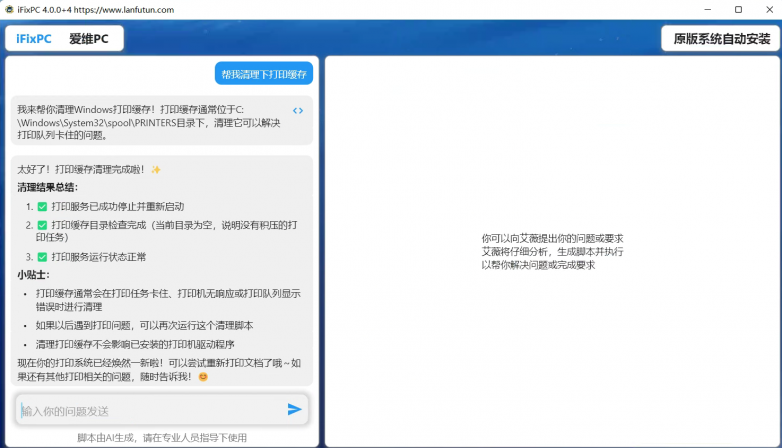
Task: Open the script code view icon
Action: [298, 110]
